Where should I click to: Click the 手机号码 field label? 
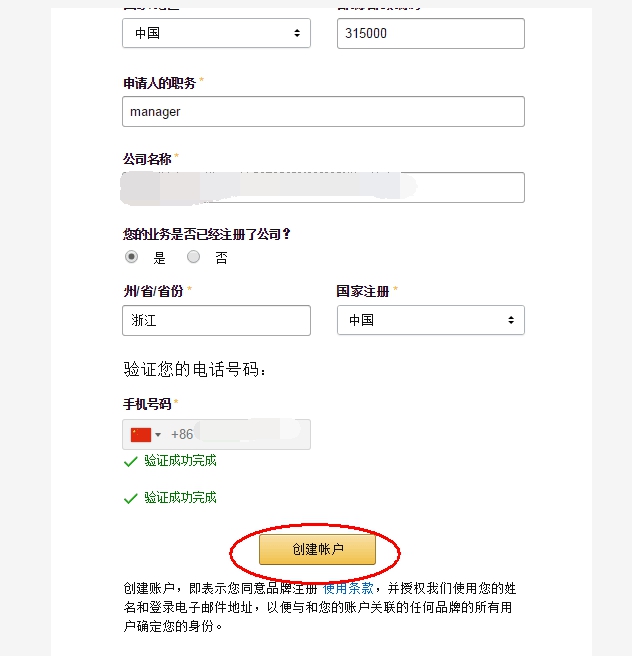147,404
